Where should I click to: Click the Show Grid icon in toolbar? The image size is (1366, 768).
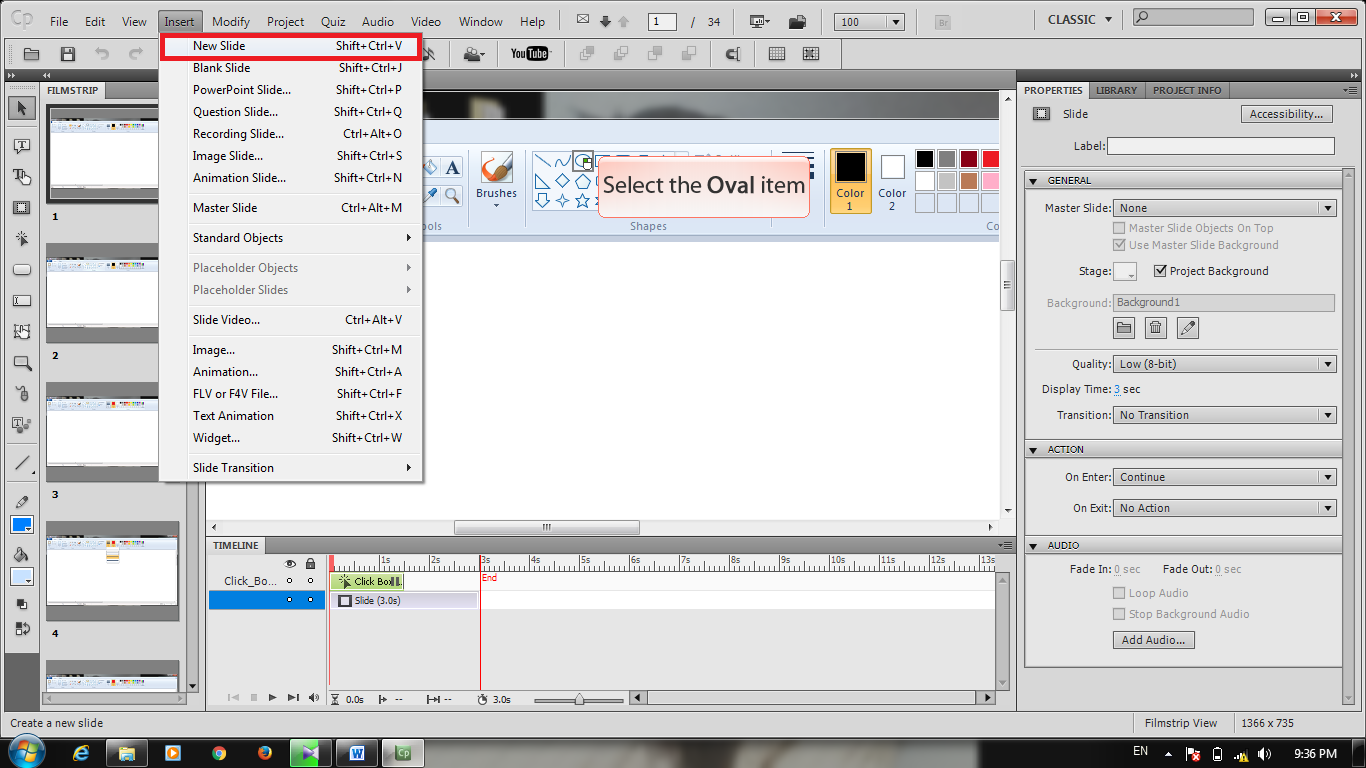coord(777,54)
